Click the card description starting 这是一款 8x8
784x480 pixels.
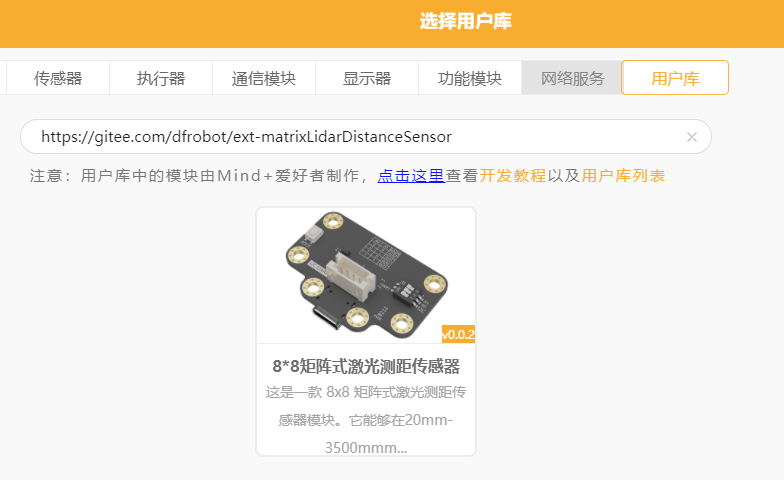point(366,420)
